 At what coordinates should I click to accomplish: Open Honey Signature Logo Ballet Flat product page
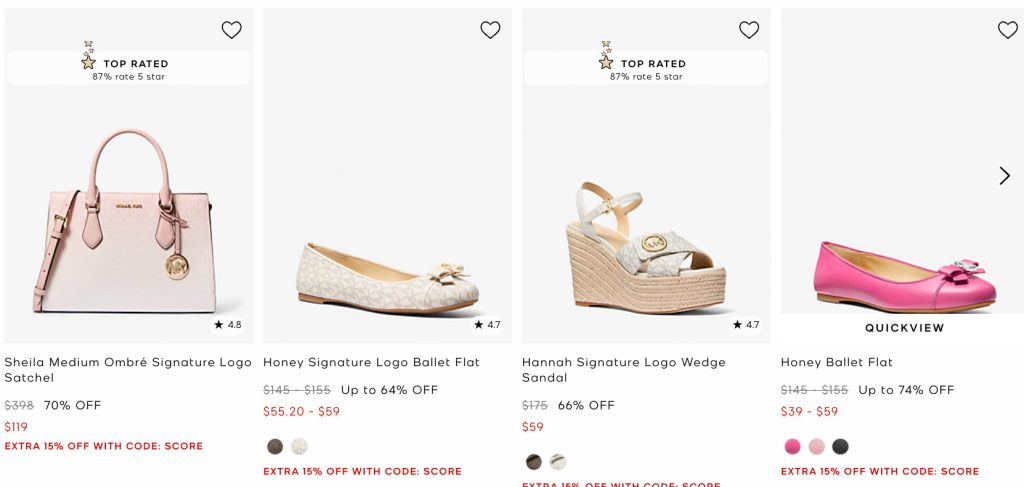[371, 362]
